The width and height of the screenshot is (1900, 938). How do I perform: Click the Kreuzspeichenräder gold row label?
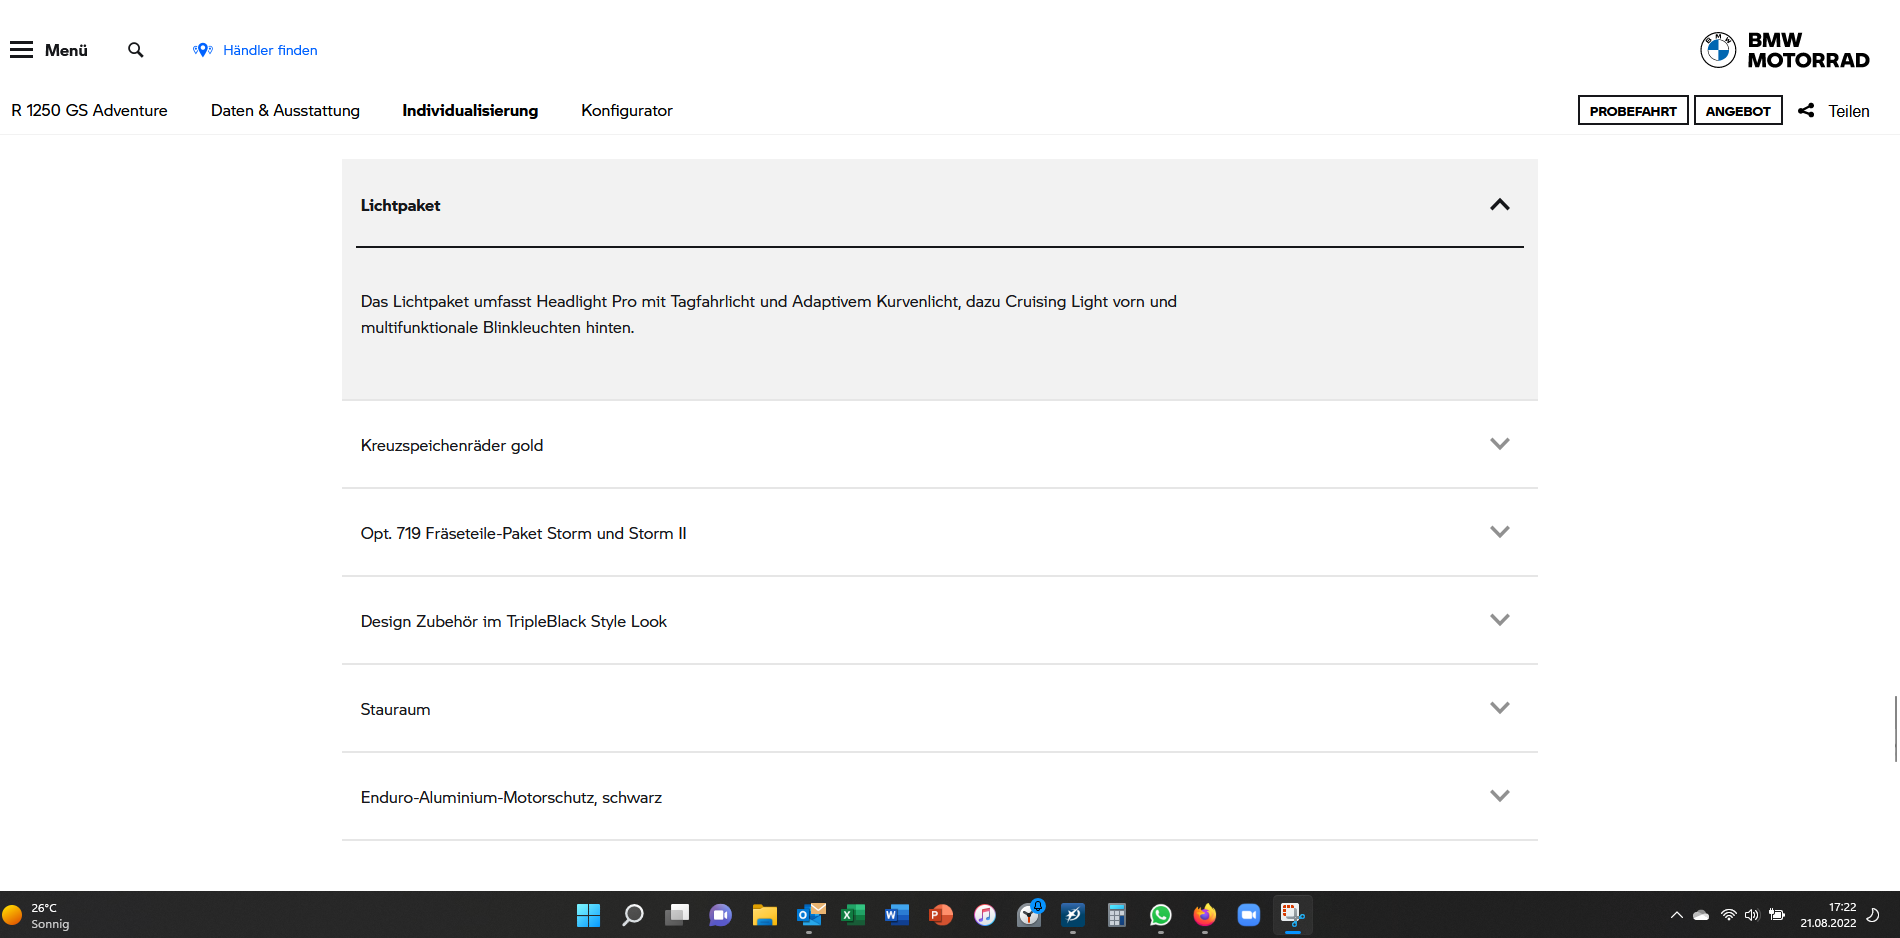point(452,445)
